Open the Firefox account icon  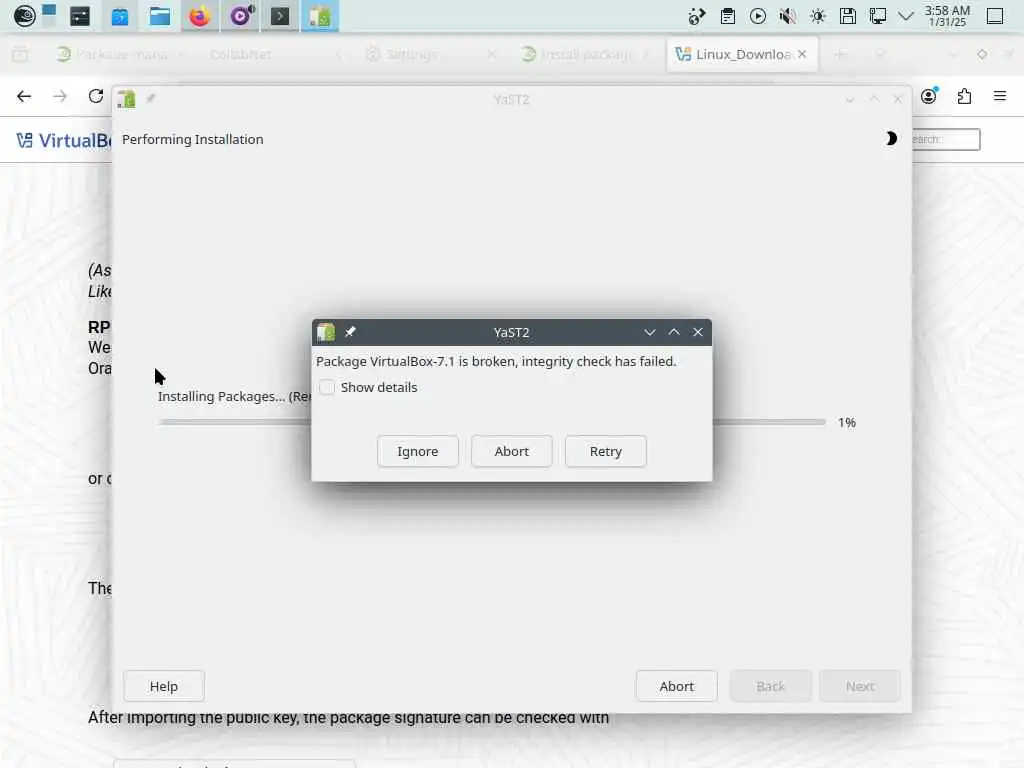[x=929, y=97]
